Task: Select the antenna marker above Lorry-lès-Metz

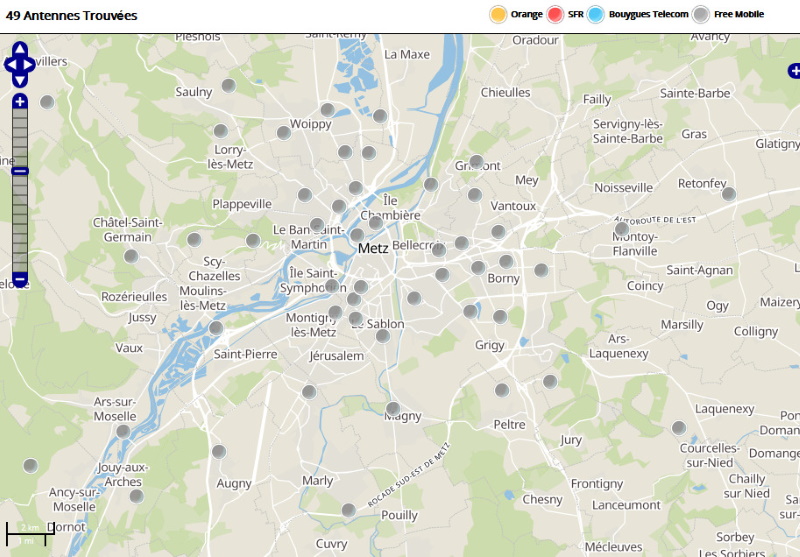Action: point(220,131)
